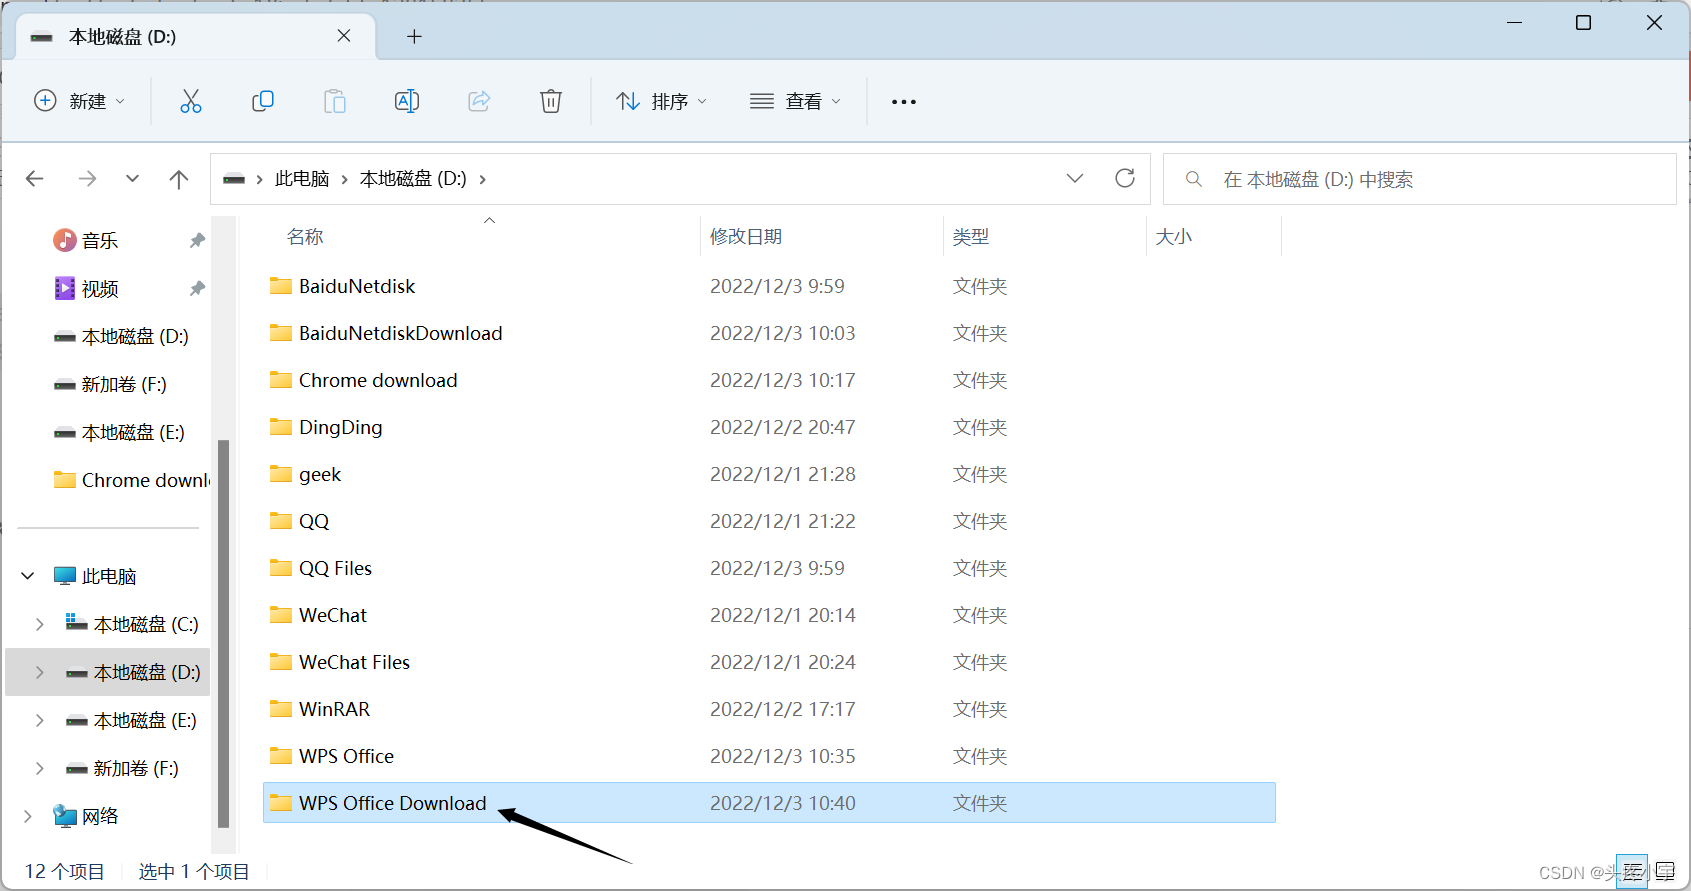The width and height of the screenshot is (1691, 891).
Task: Expand address bar history dropdown
Action: coord(1075,178)
